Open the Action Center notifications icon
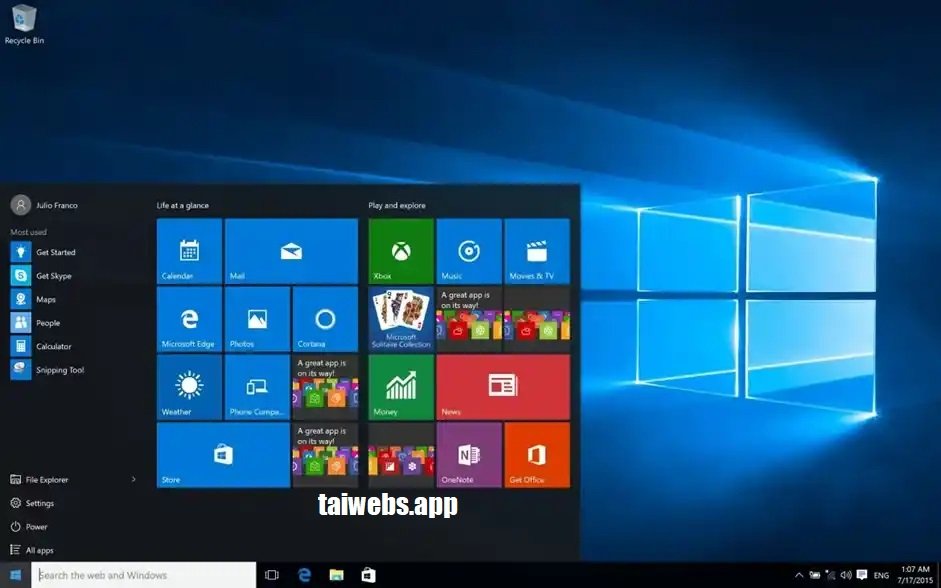The height and width of the screenshot is (588, 941). click(x=862, y=575)
